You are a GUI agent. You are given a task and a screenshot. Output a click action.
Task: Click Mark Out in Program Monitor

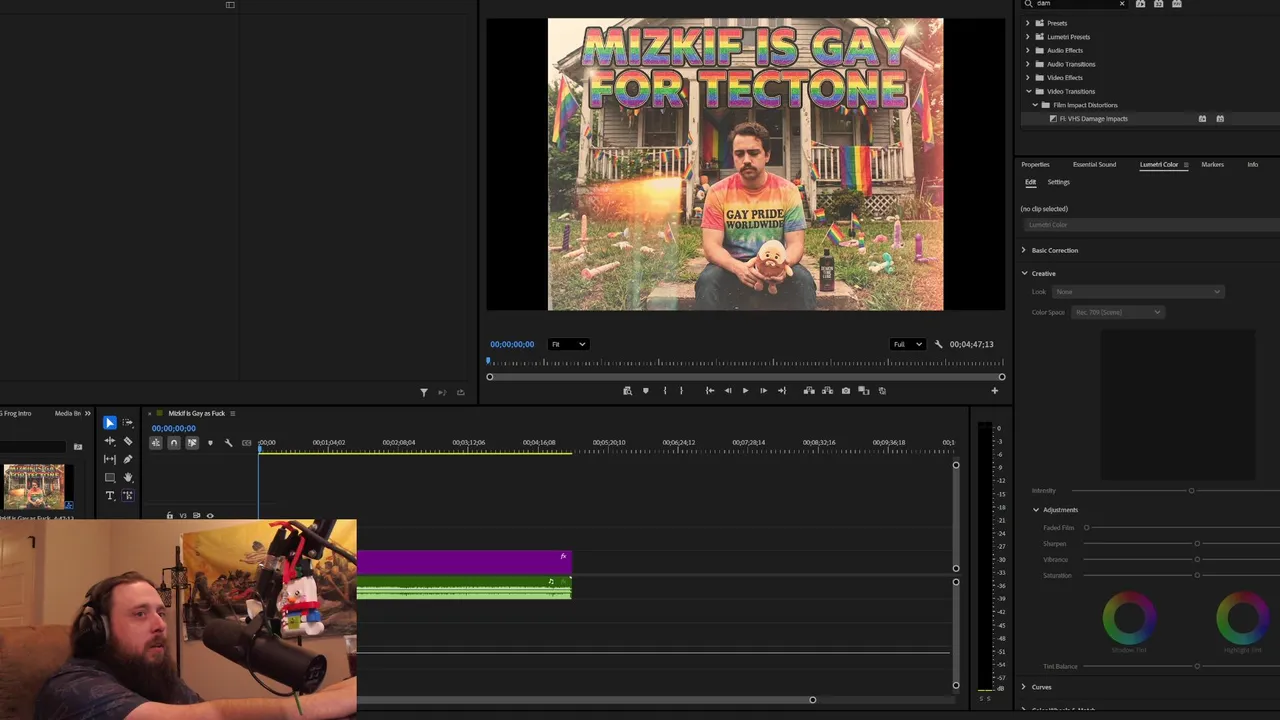(681, 391)
